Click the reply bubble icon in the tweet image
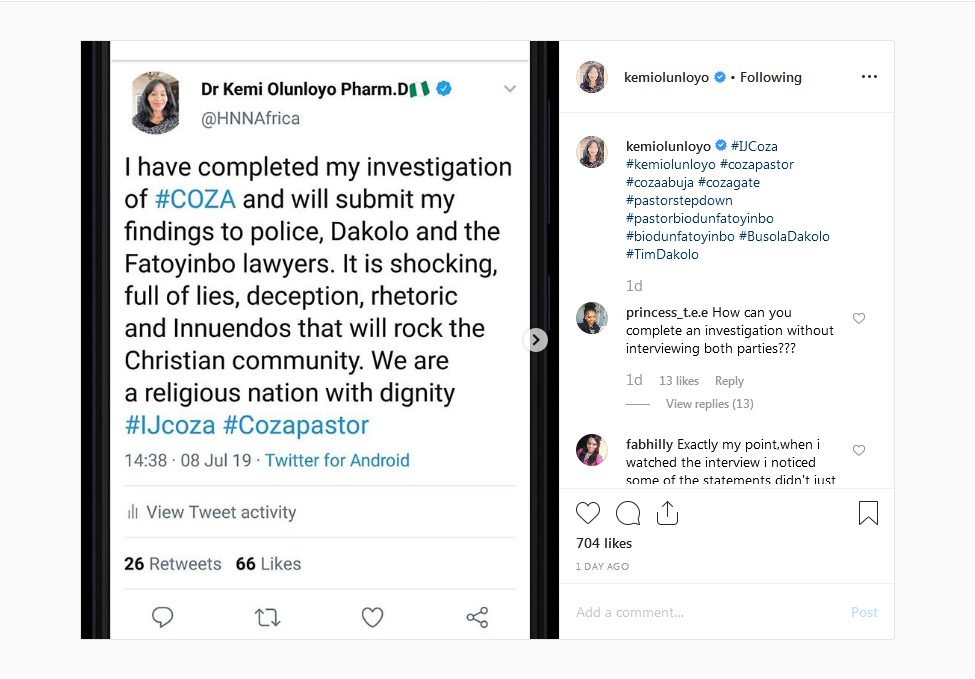This screenshot has height=679, width=975. tap(162, 617)
